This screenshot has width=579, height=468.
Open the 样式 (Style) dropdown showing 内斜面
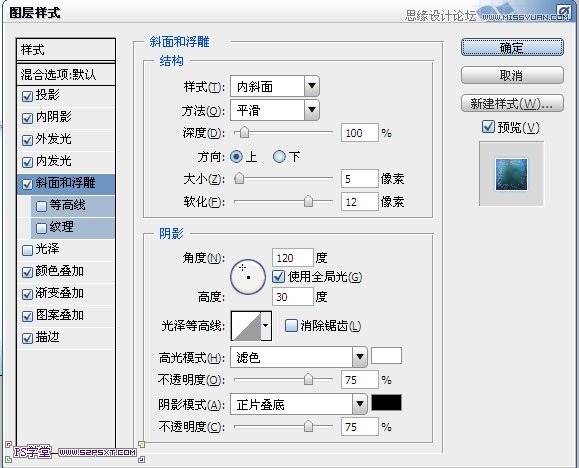(275, 86)
